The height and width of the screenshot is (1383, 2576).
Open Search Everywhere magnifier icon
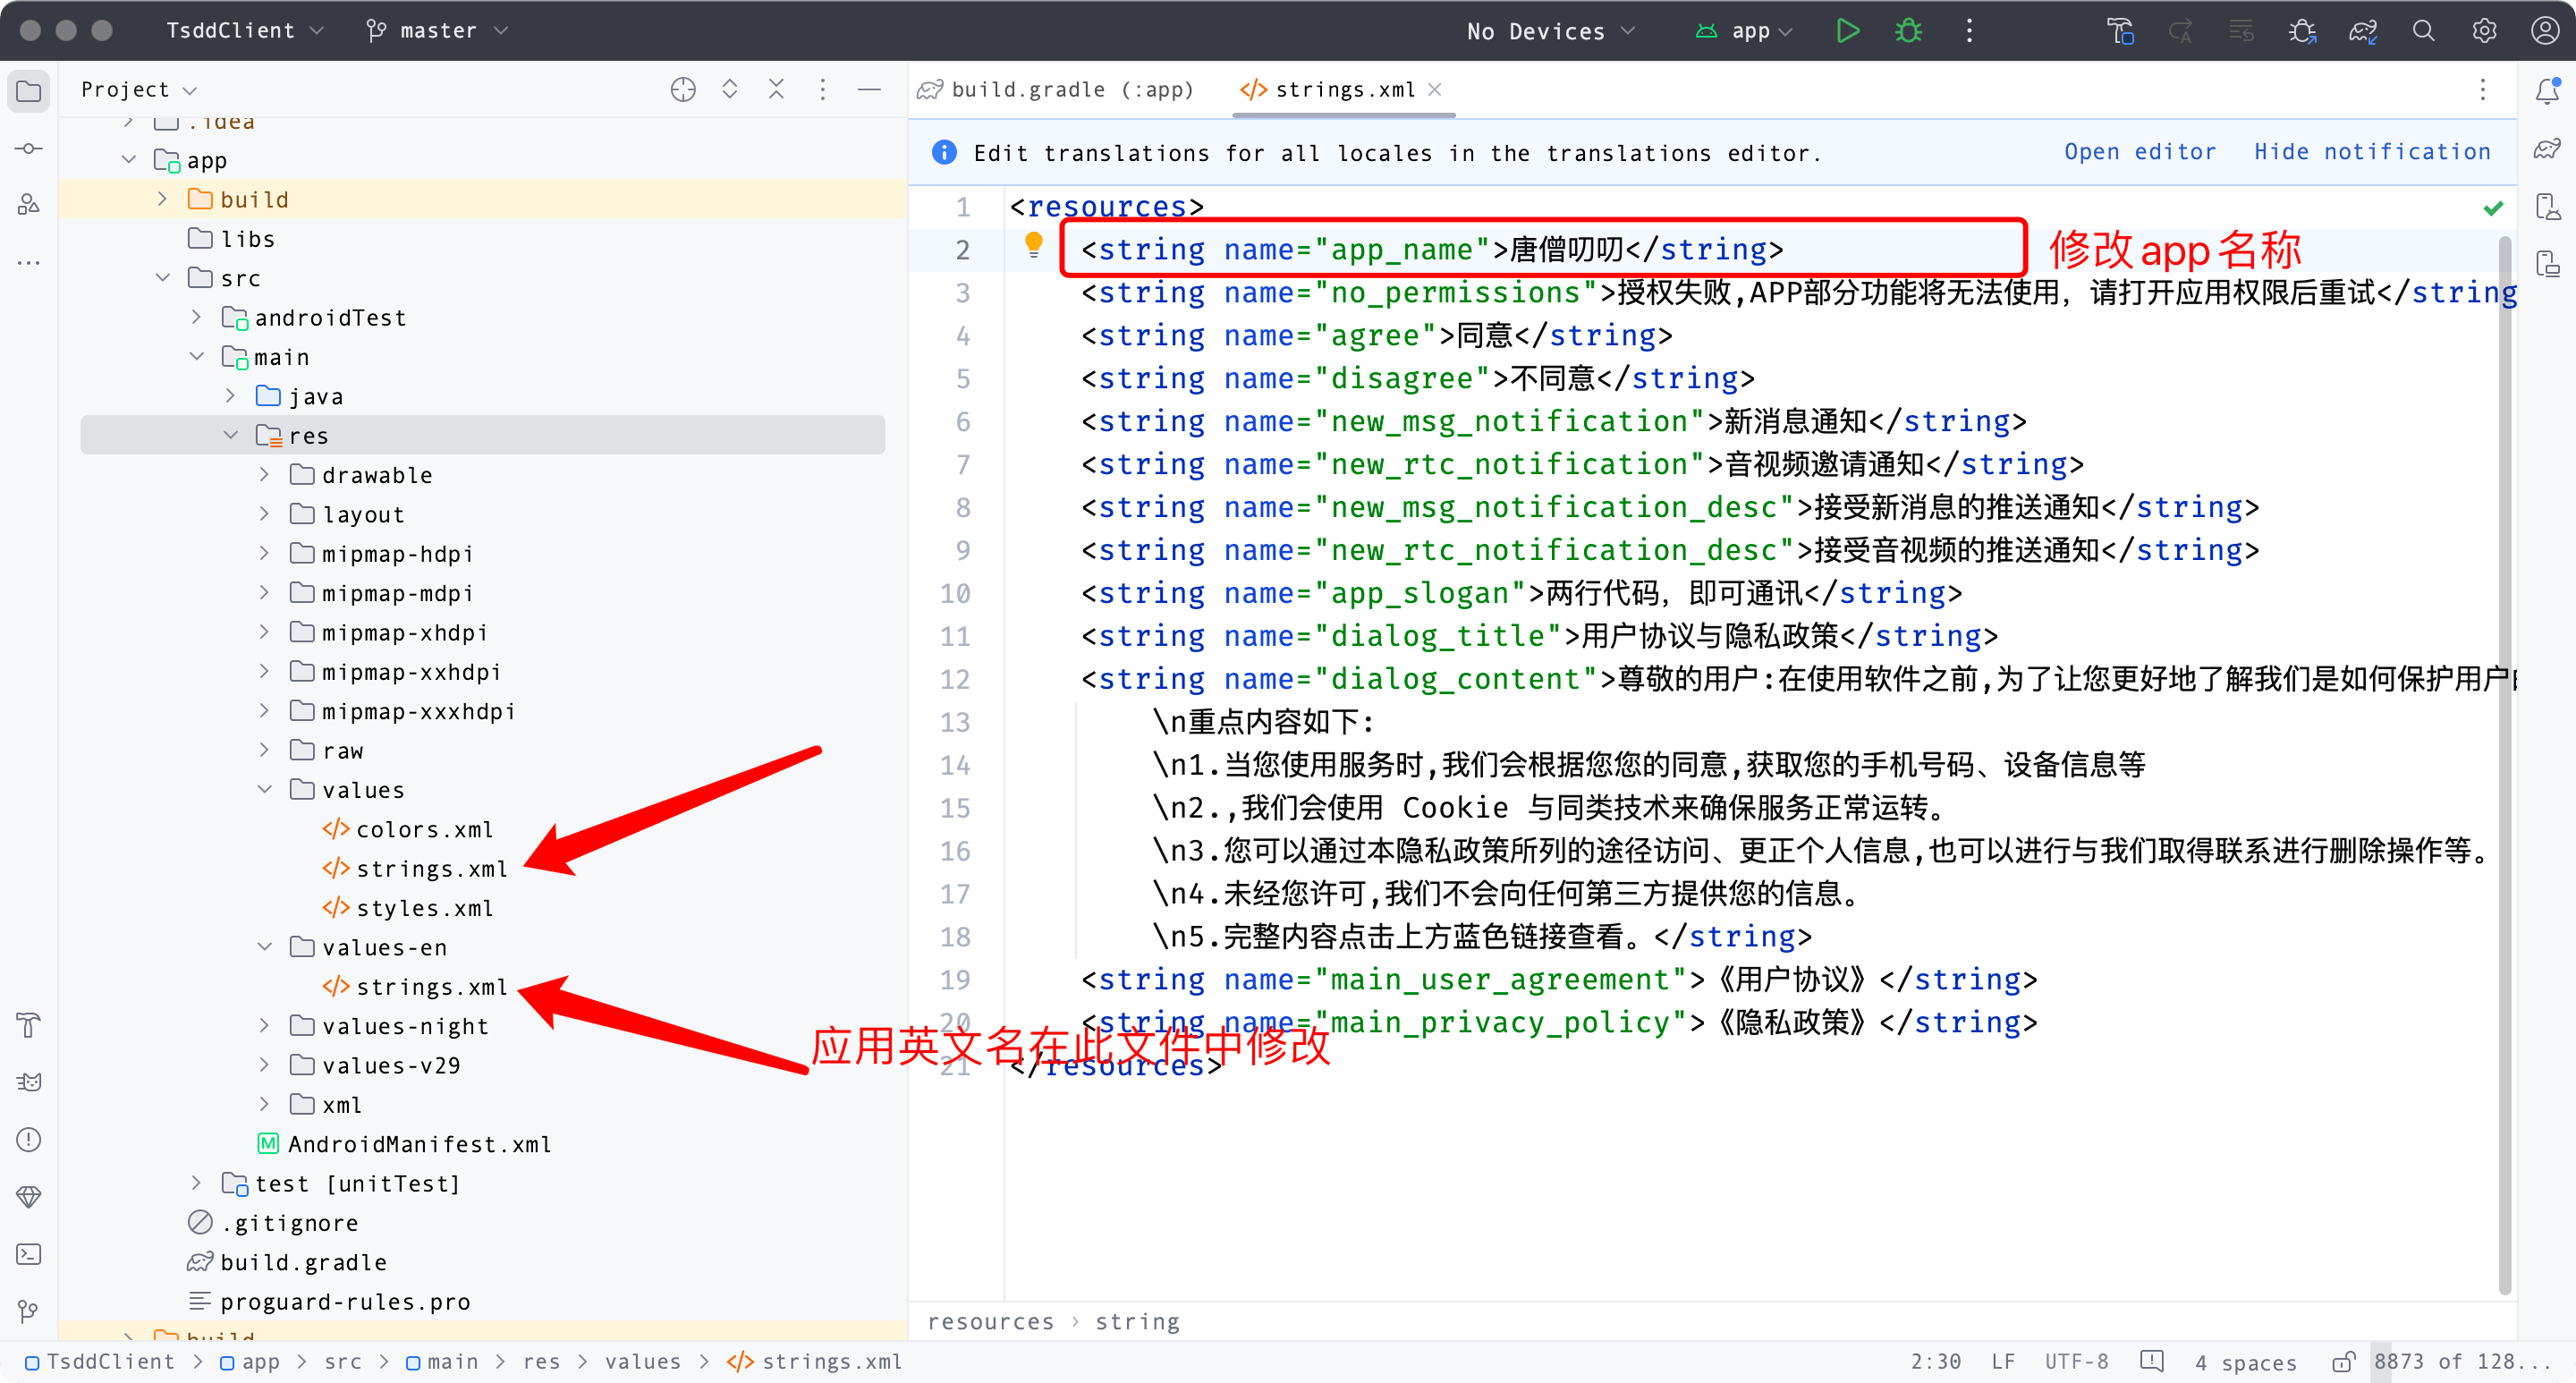(2423, 31)
